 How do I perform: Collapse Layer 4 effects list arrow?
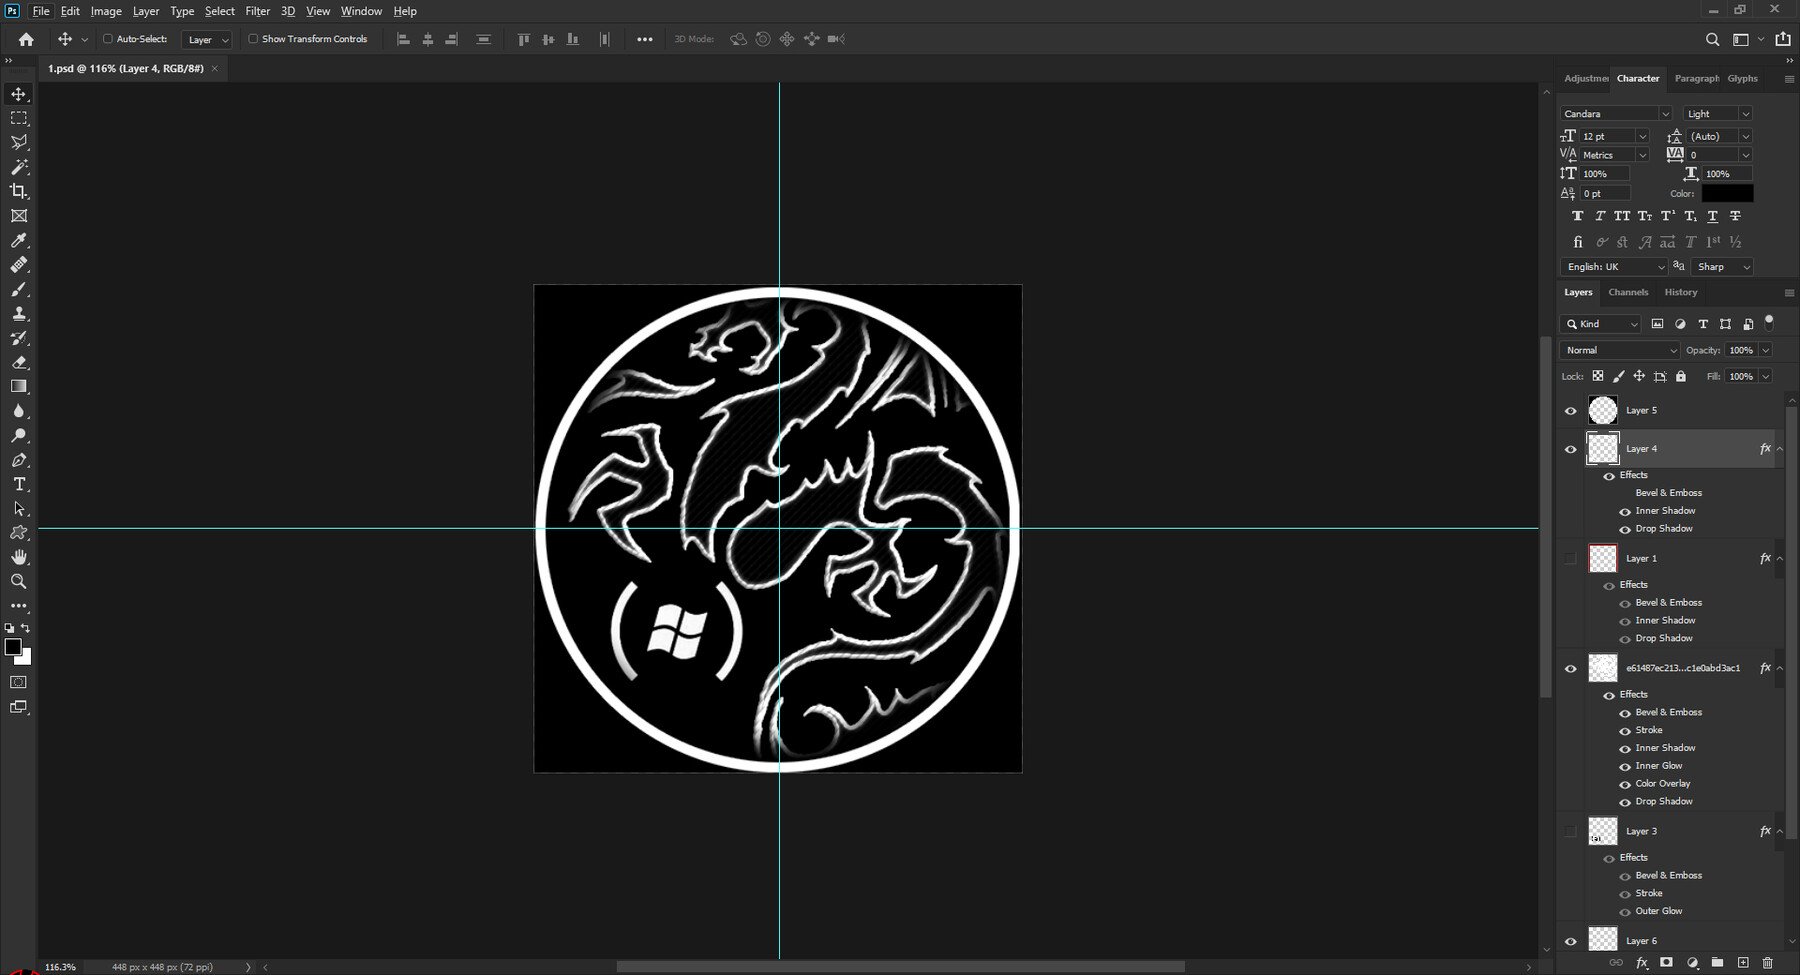(x=1780, y=449)
